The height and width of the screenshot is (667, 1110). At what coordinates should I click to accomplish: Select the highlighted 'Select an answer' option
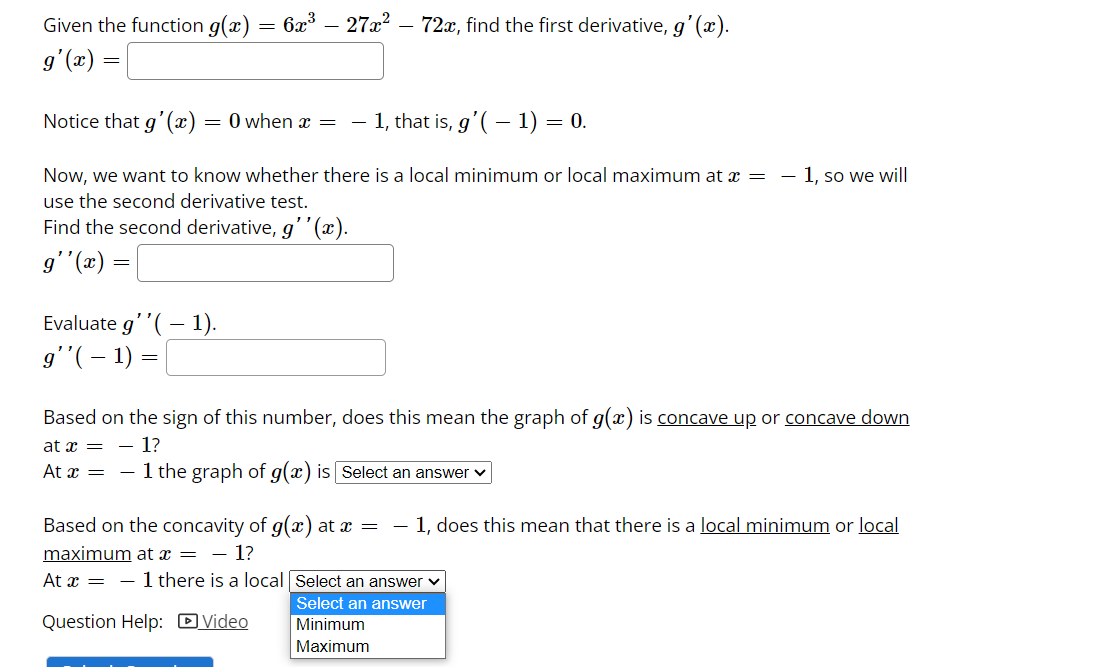pos(360,603)
